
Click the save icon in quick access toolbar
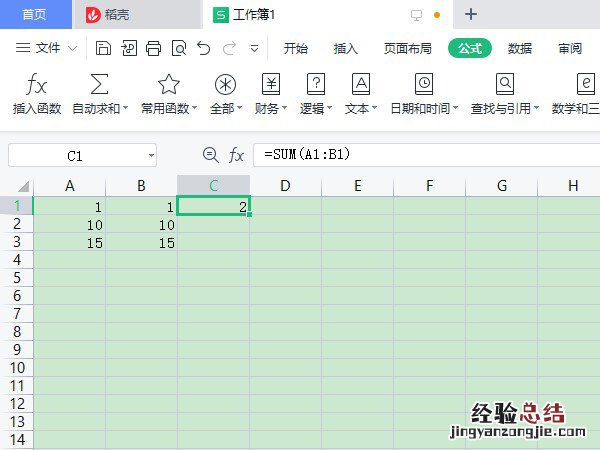point(103,48)
